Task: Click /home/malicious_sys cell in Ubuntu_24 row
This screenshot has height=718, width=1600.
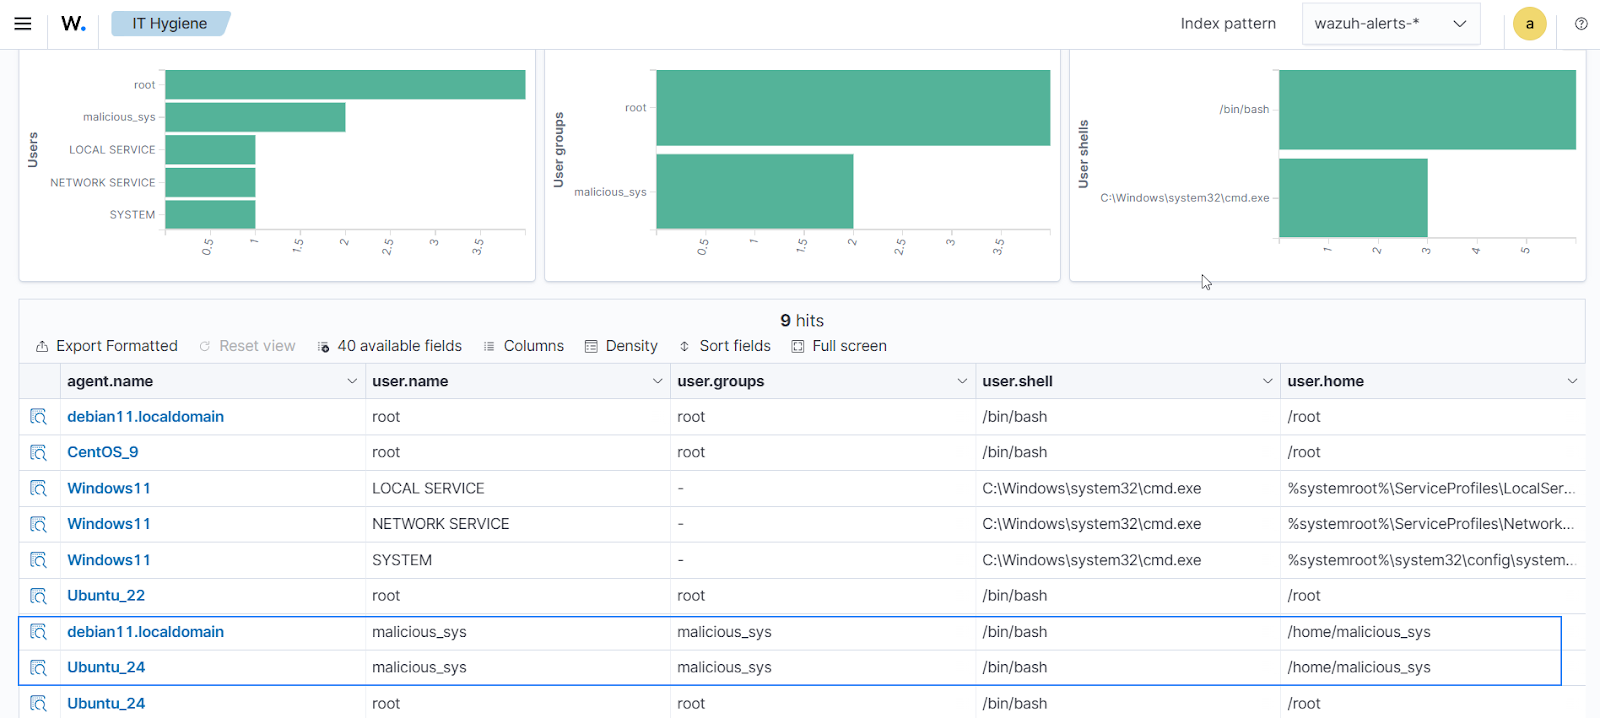Action: point(1432,668)
